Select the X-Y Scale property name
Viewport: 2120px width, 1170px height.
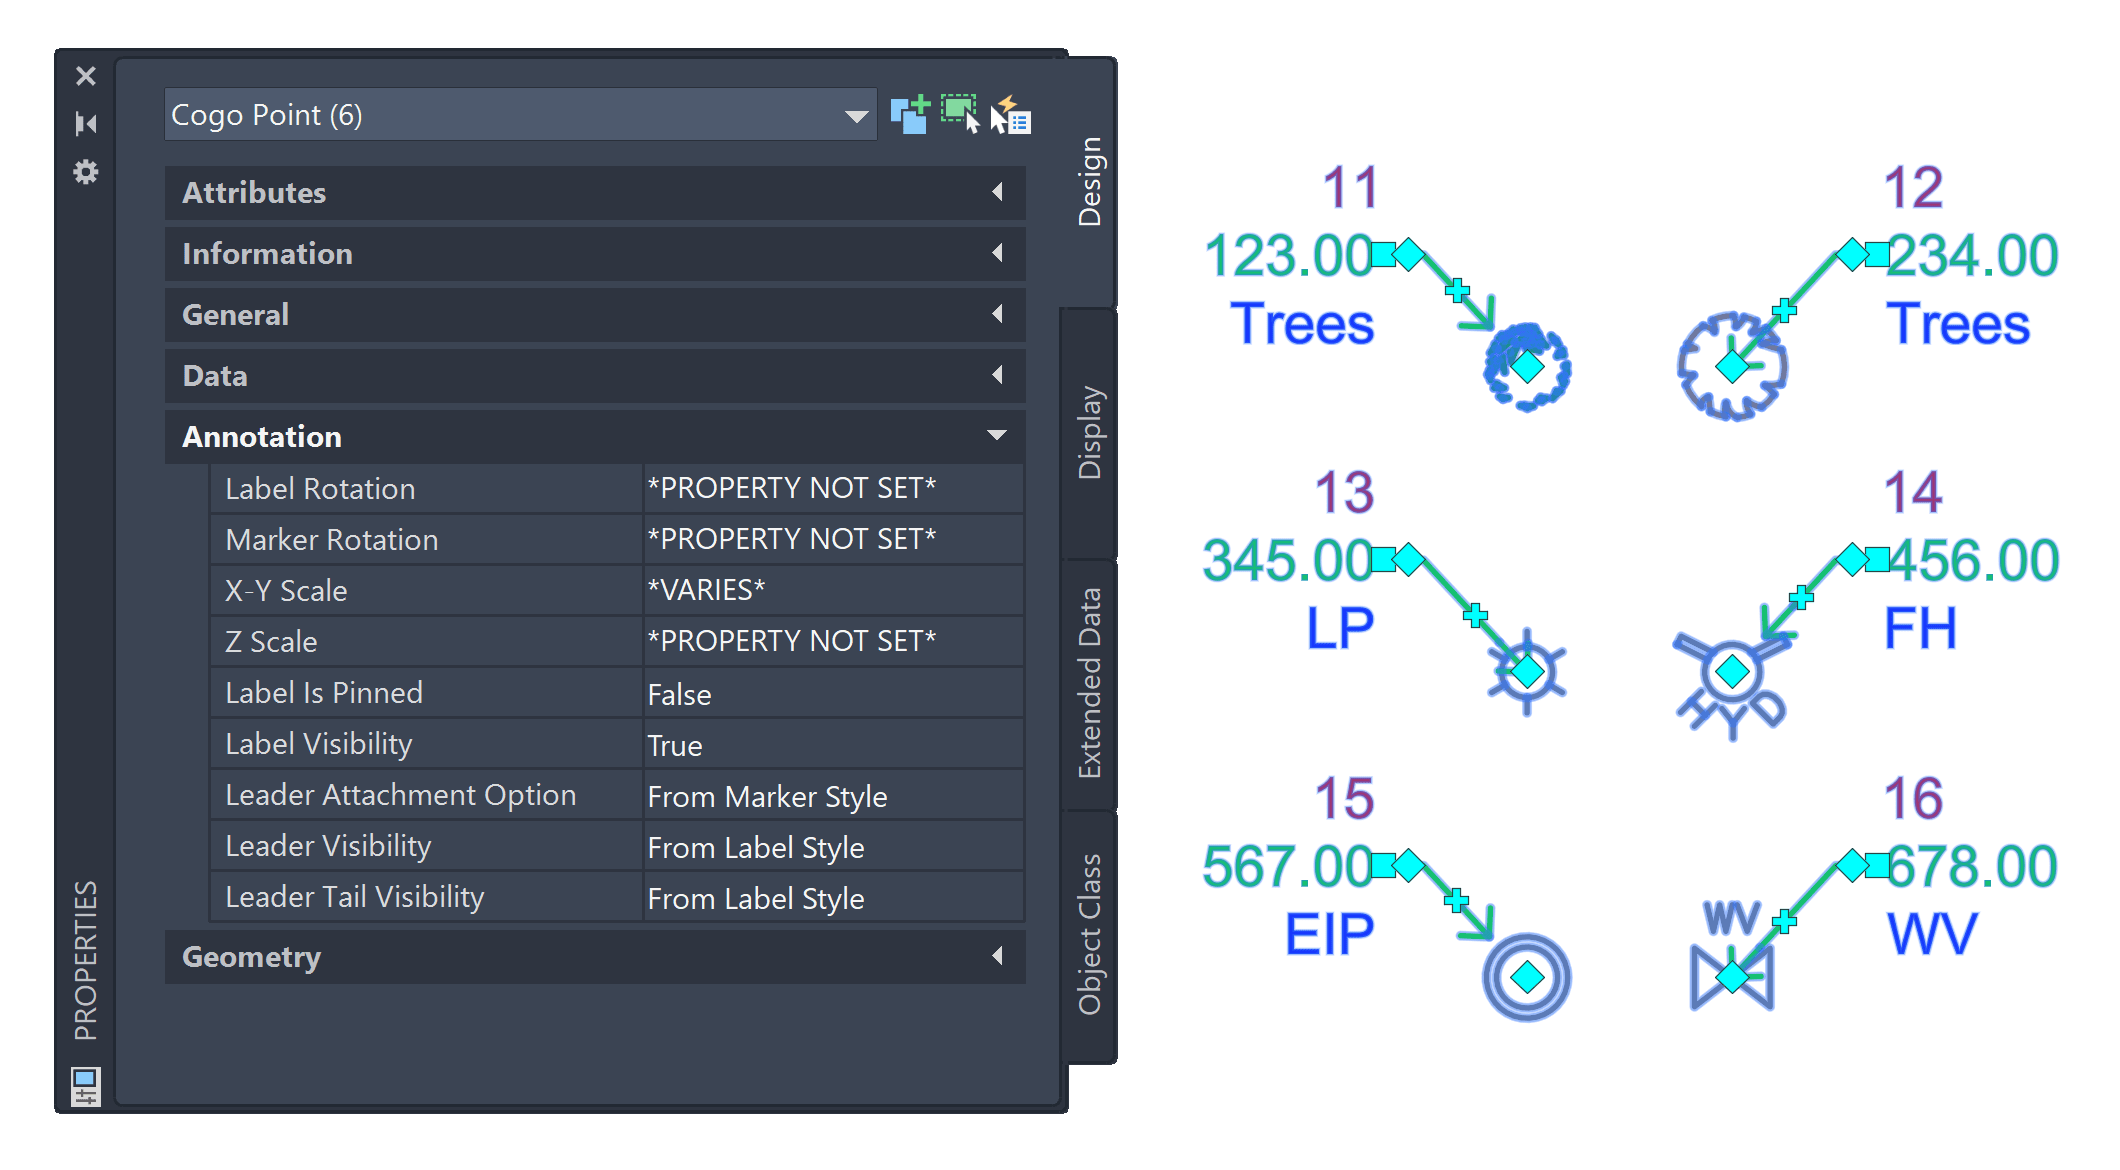(286, 590)
